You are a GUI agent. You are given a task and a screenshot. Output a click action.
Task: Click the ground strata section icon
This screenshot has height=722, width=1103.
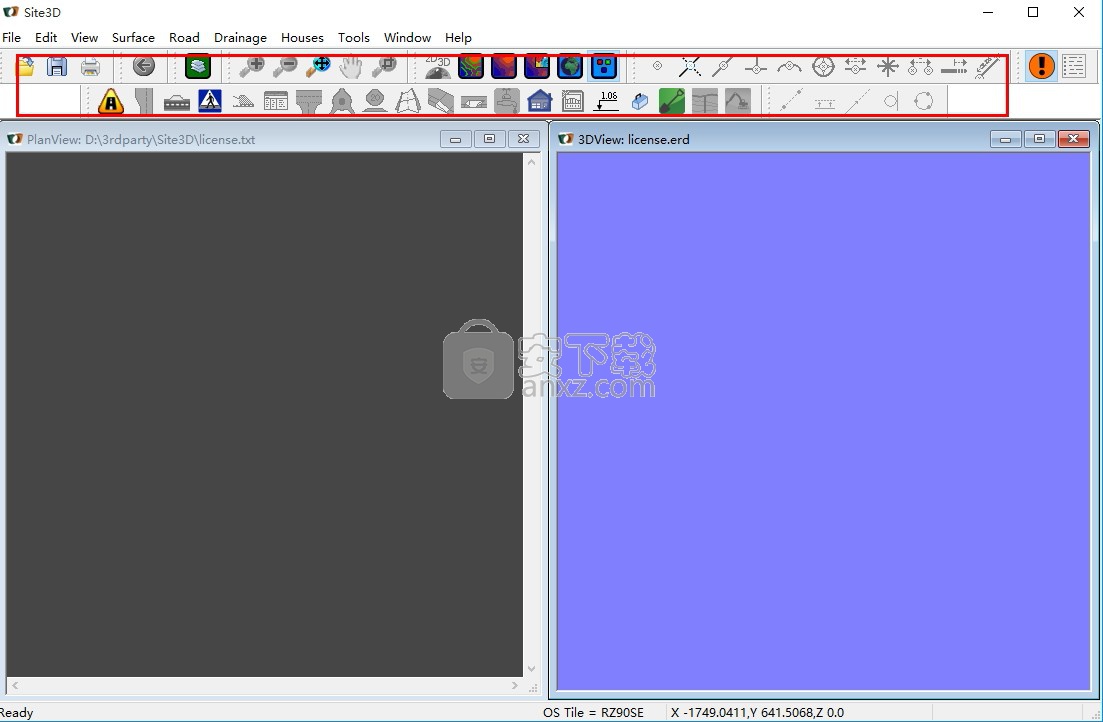coord(705,101)
